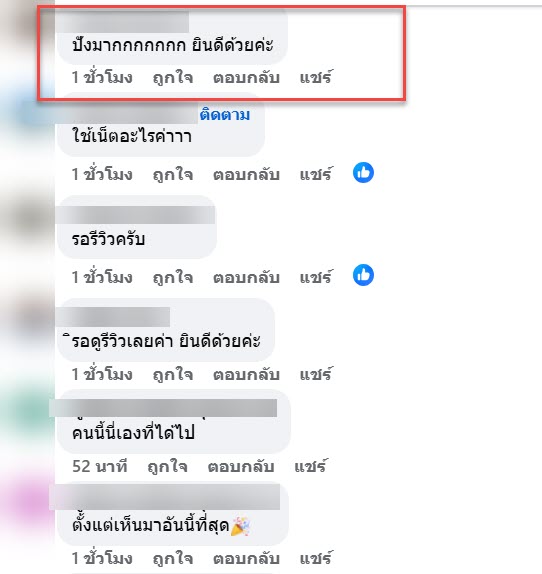Reply to the 'รอรีวิวครับ' comment
The width and height of the screenshot is (542, 574).
[x=246, y=277]
